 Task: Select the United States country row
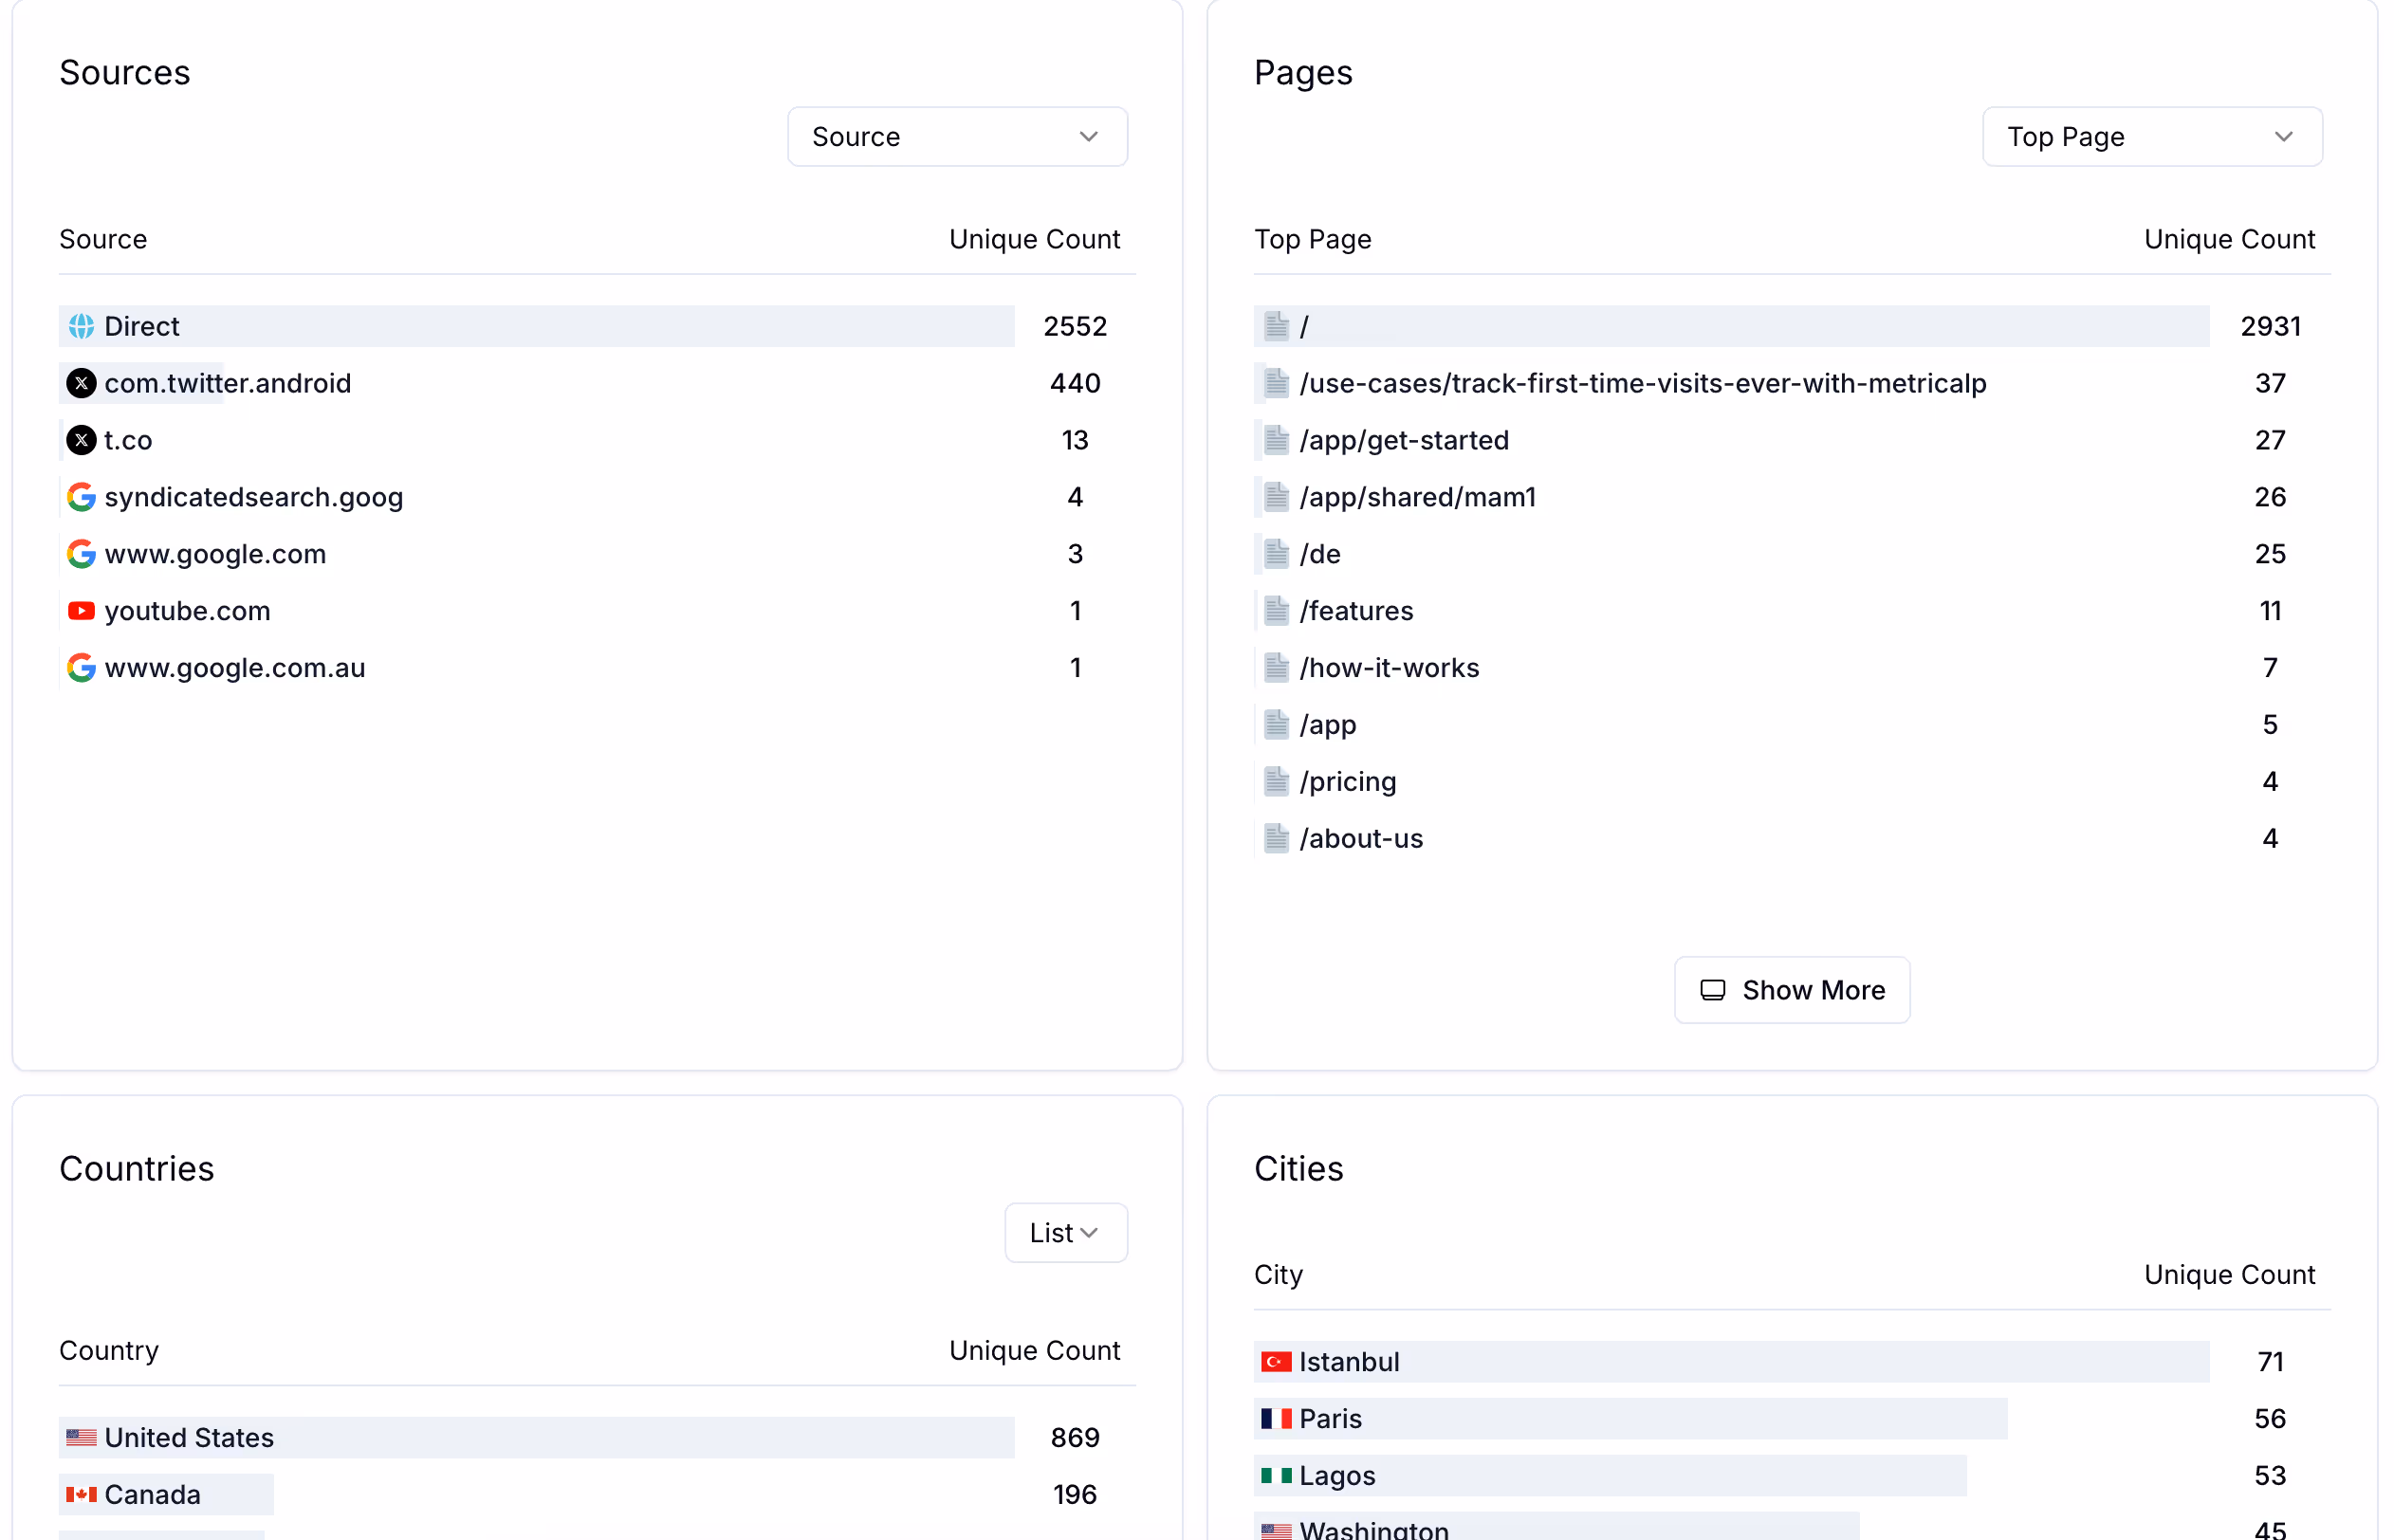pos(189,1438)
